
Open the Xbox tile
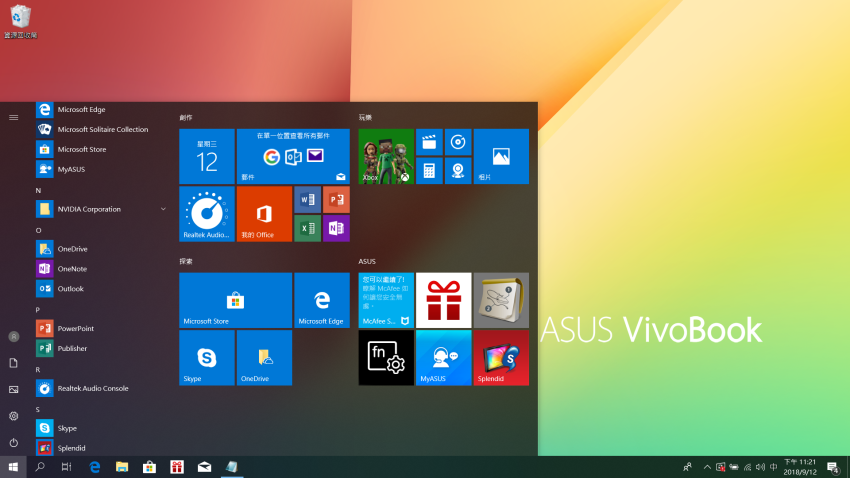(386, 157)
